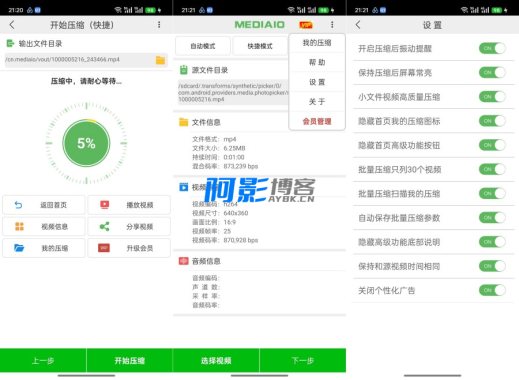
Task: Toggle 隐藏高级功能底部说明 switch
Action: [x=492, y=242]
